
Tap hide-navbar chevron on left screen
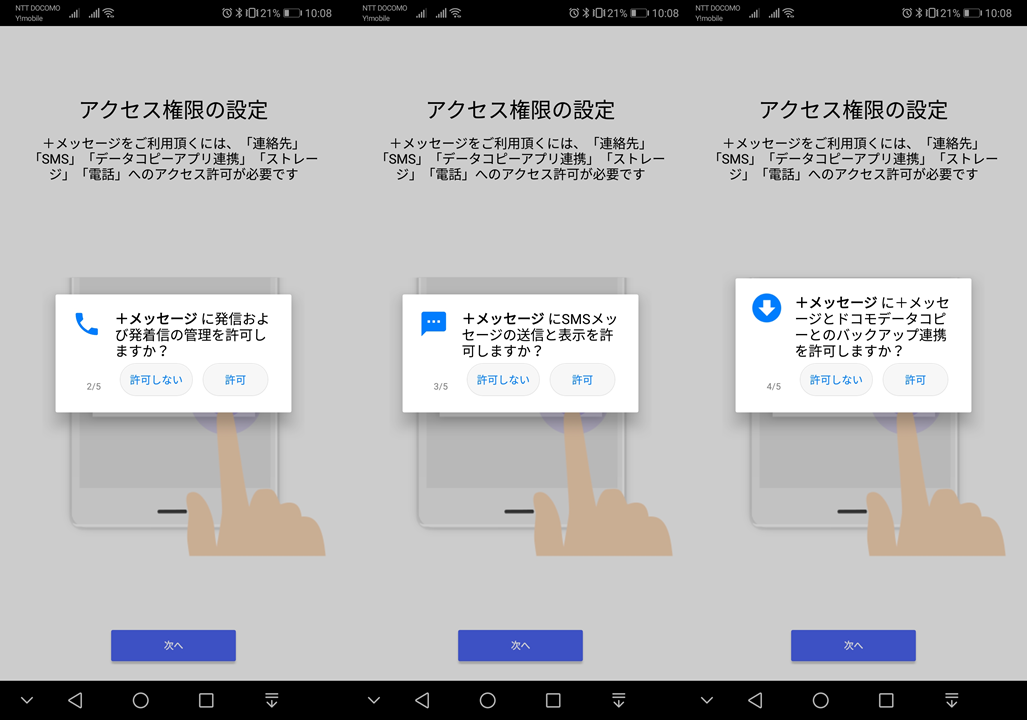pyautogui.click(x=27, y=700)
